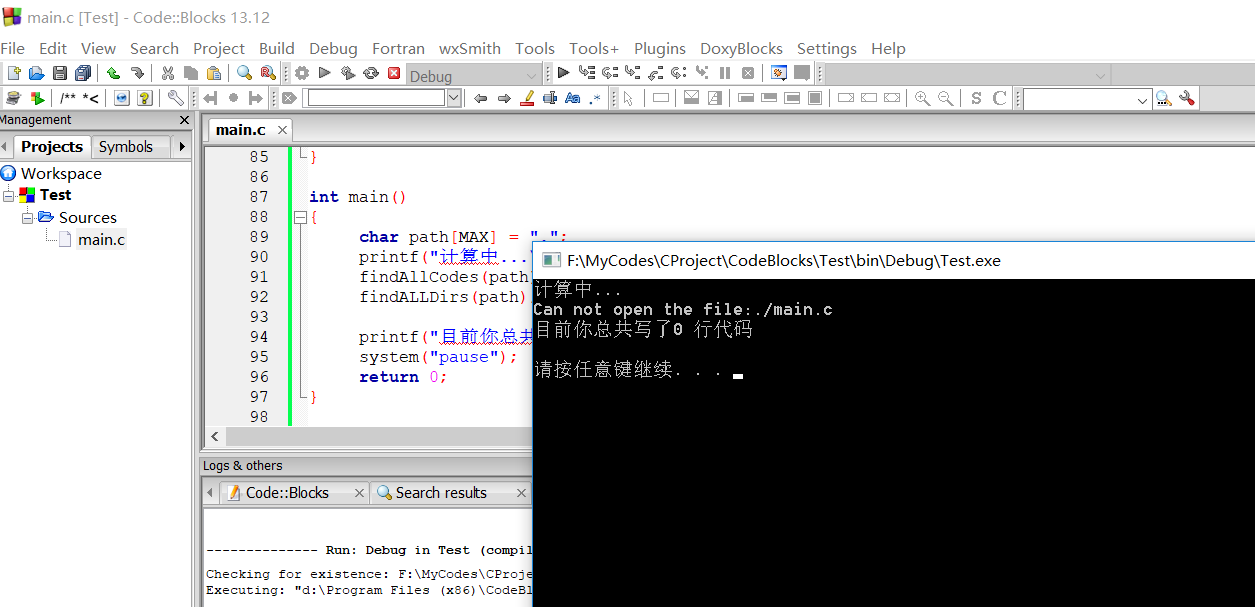Click the Undo arrow icon
1255x607 pixels.
(113, 73)
